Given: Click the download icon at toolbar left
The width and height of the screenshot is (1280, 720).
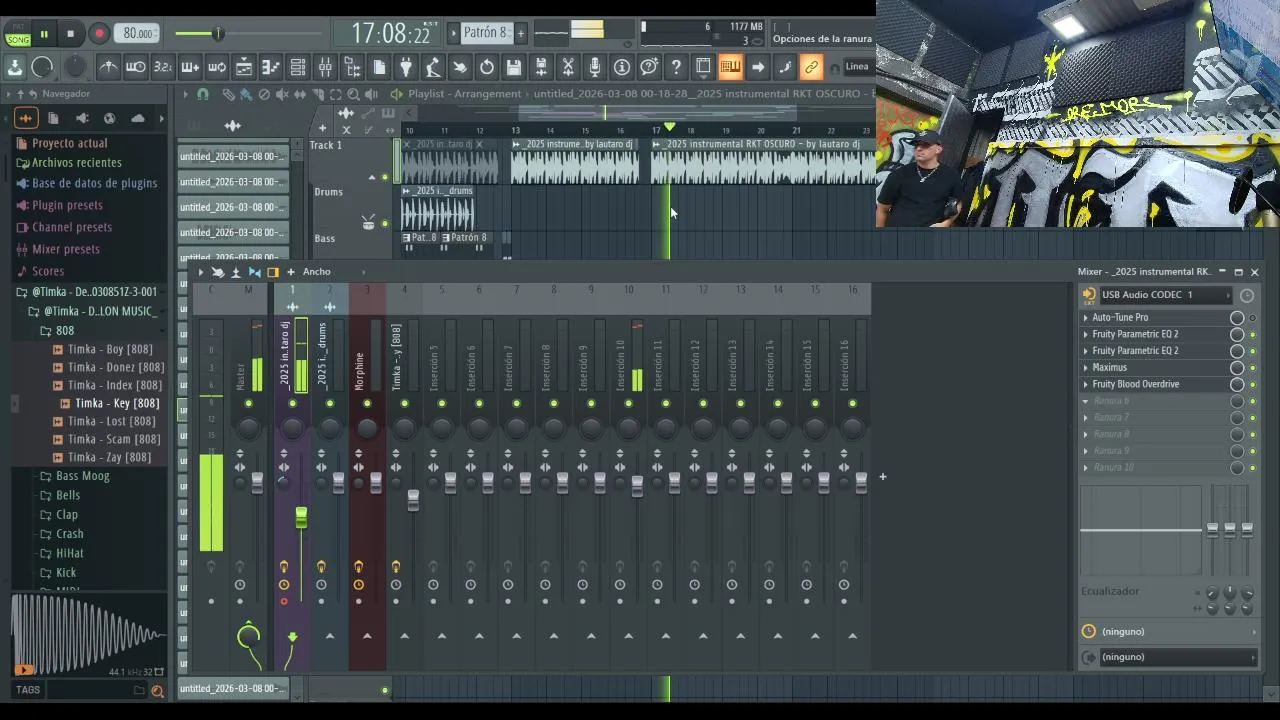Looking at the screenshot, I should pos(15,67).
